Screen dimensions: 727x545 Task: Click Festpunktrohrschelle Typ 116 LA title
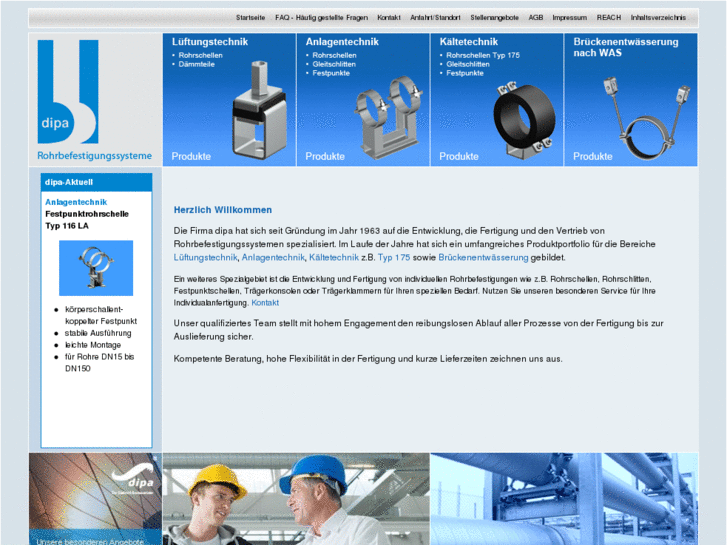pyautogui.click(x=87, y=220)
